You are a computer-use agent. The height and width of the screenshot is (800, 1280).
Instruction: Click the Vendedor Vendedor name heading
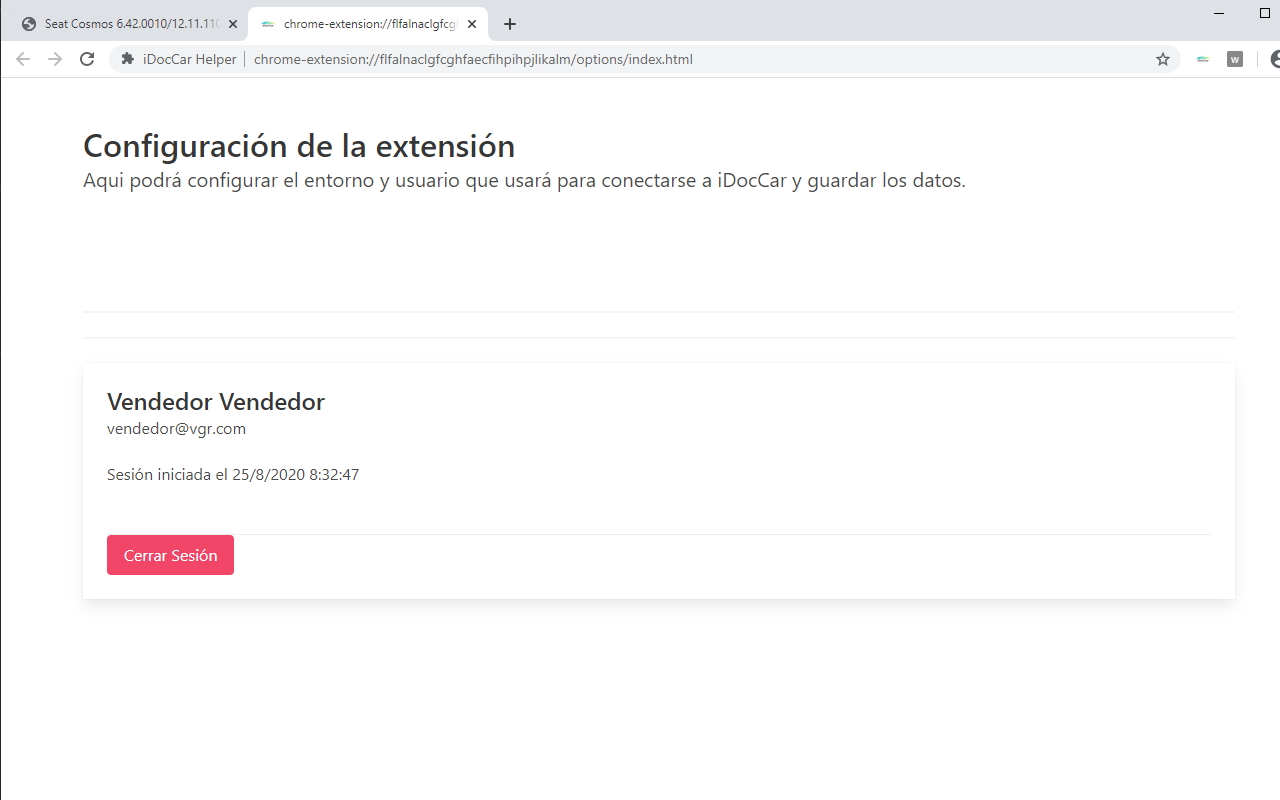coord(216,401)
